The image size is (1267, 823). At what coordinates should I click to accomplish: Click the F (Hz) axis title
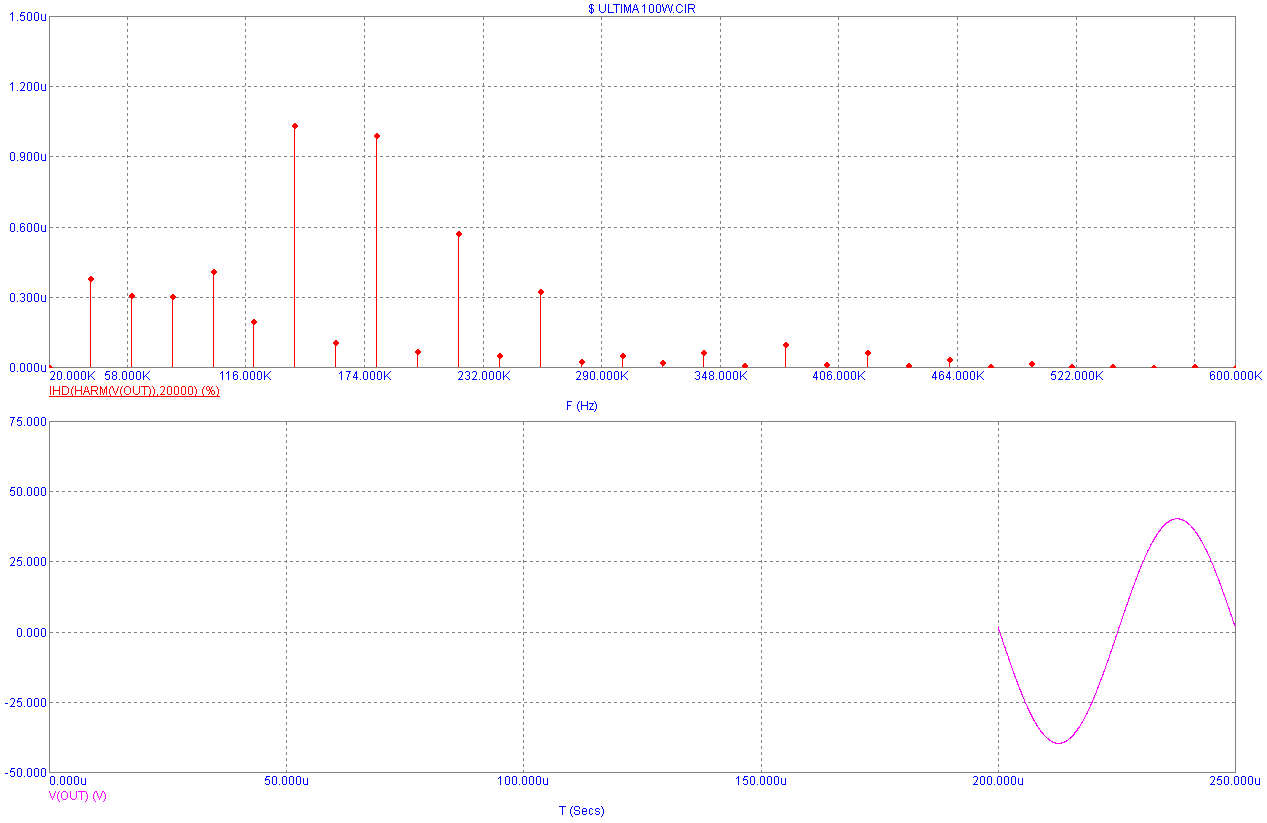tap(581, 406)
